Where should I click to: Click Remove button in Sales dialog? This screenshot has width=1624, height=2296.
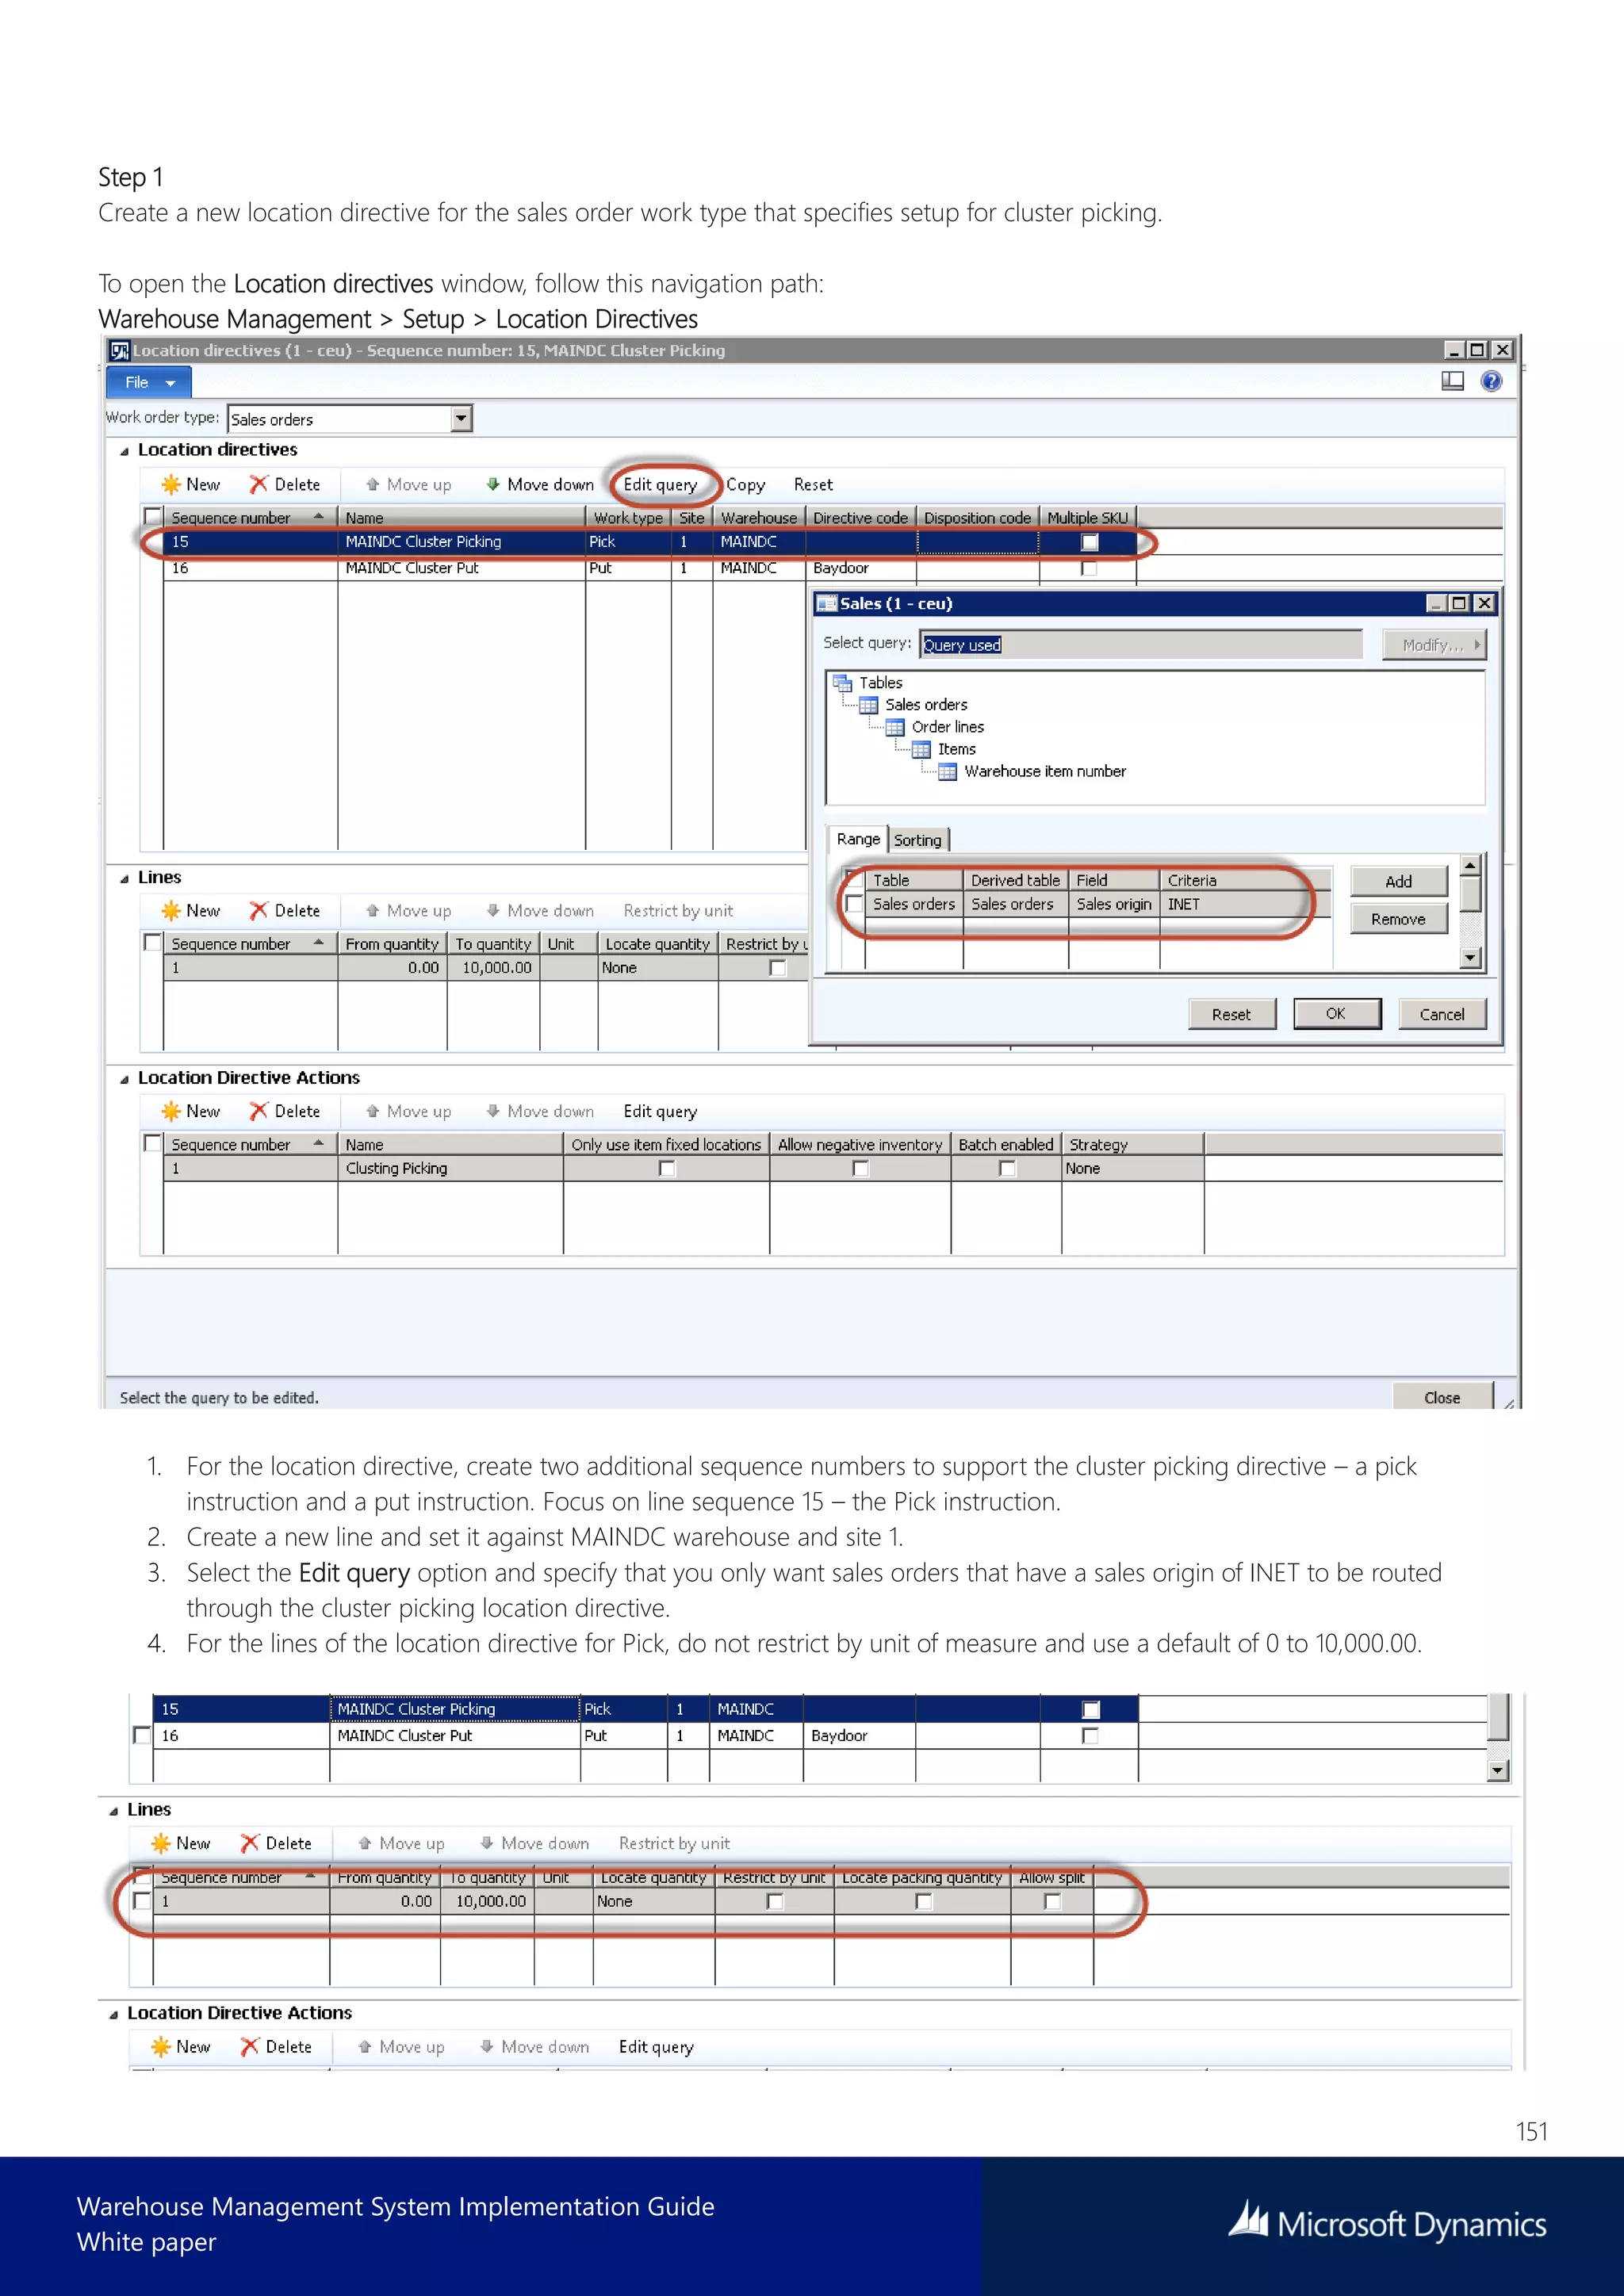1398,919
